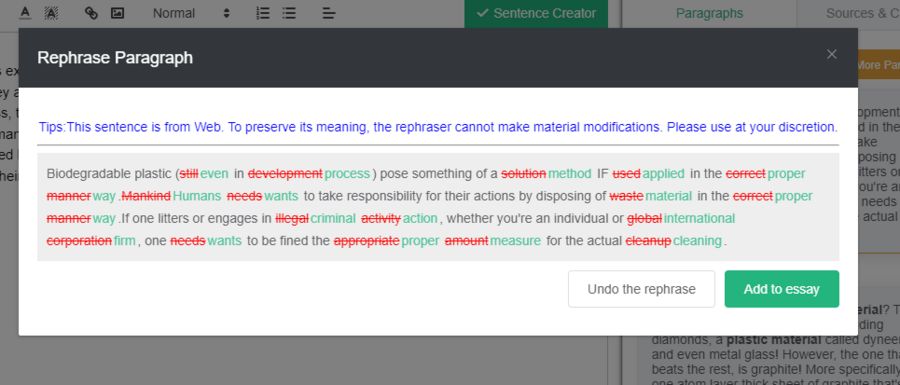Insert an image using the picture icon
900x385 pixels.
[118, 13]
